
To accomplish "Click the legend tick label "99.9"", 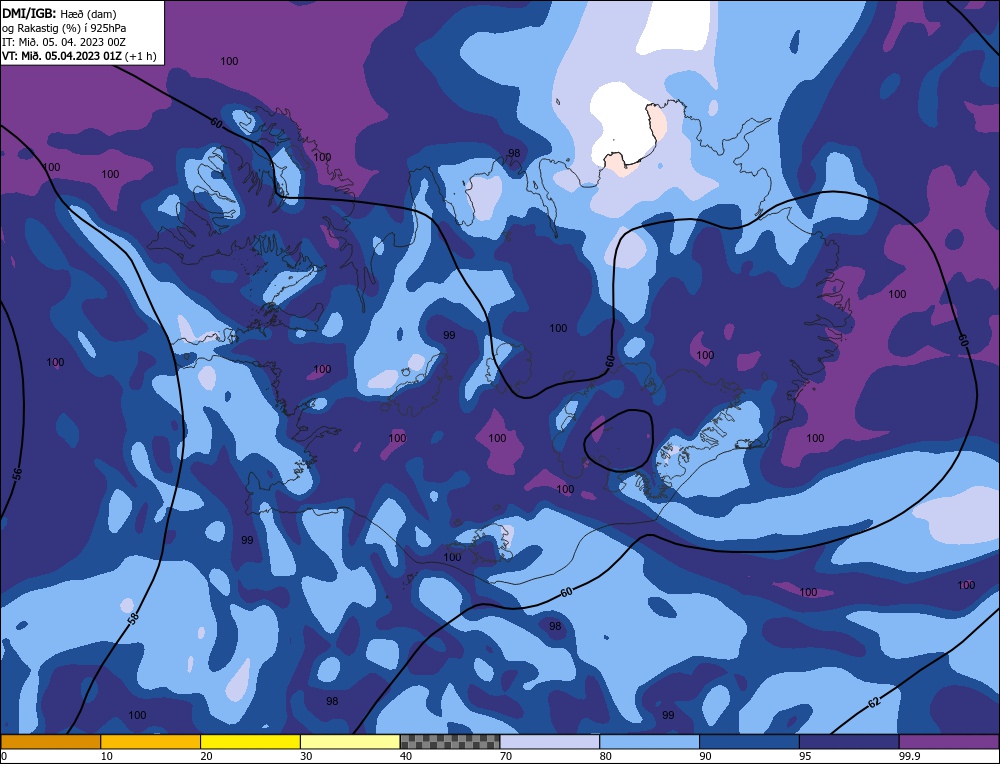I will pos(909,756).
